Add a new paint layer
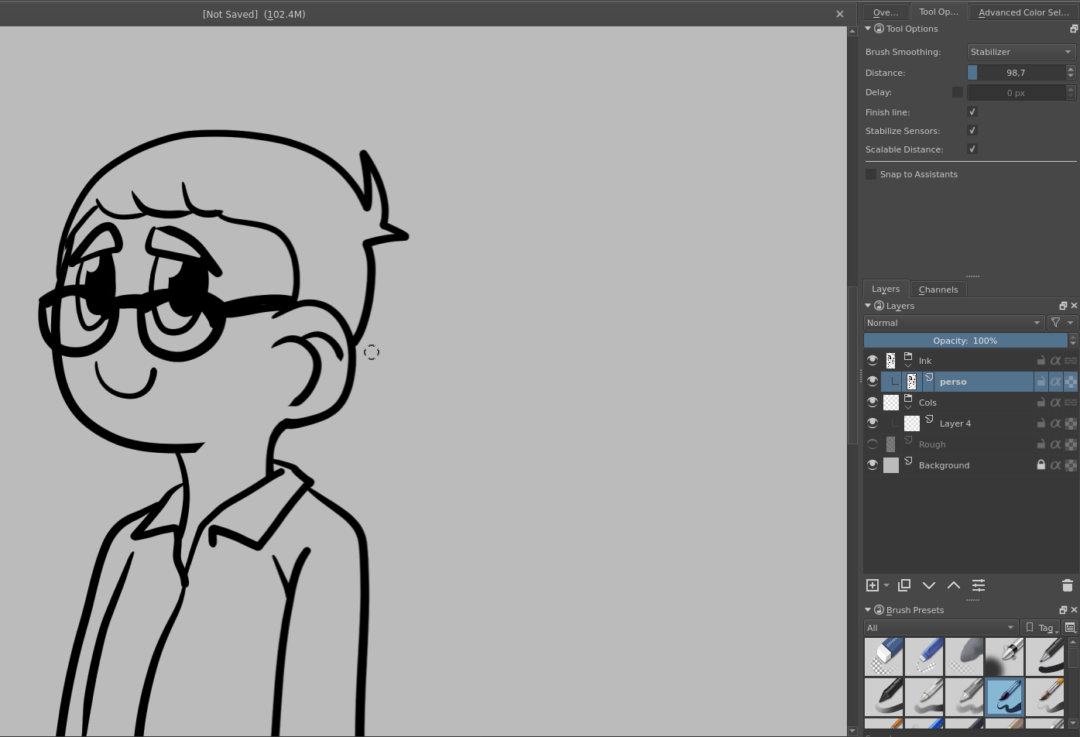The width and height of the screenshot is (1080, 737). pyautogui.click(x=872, y=585)
